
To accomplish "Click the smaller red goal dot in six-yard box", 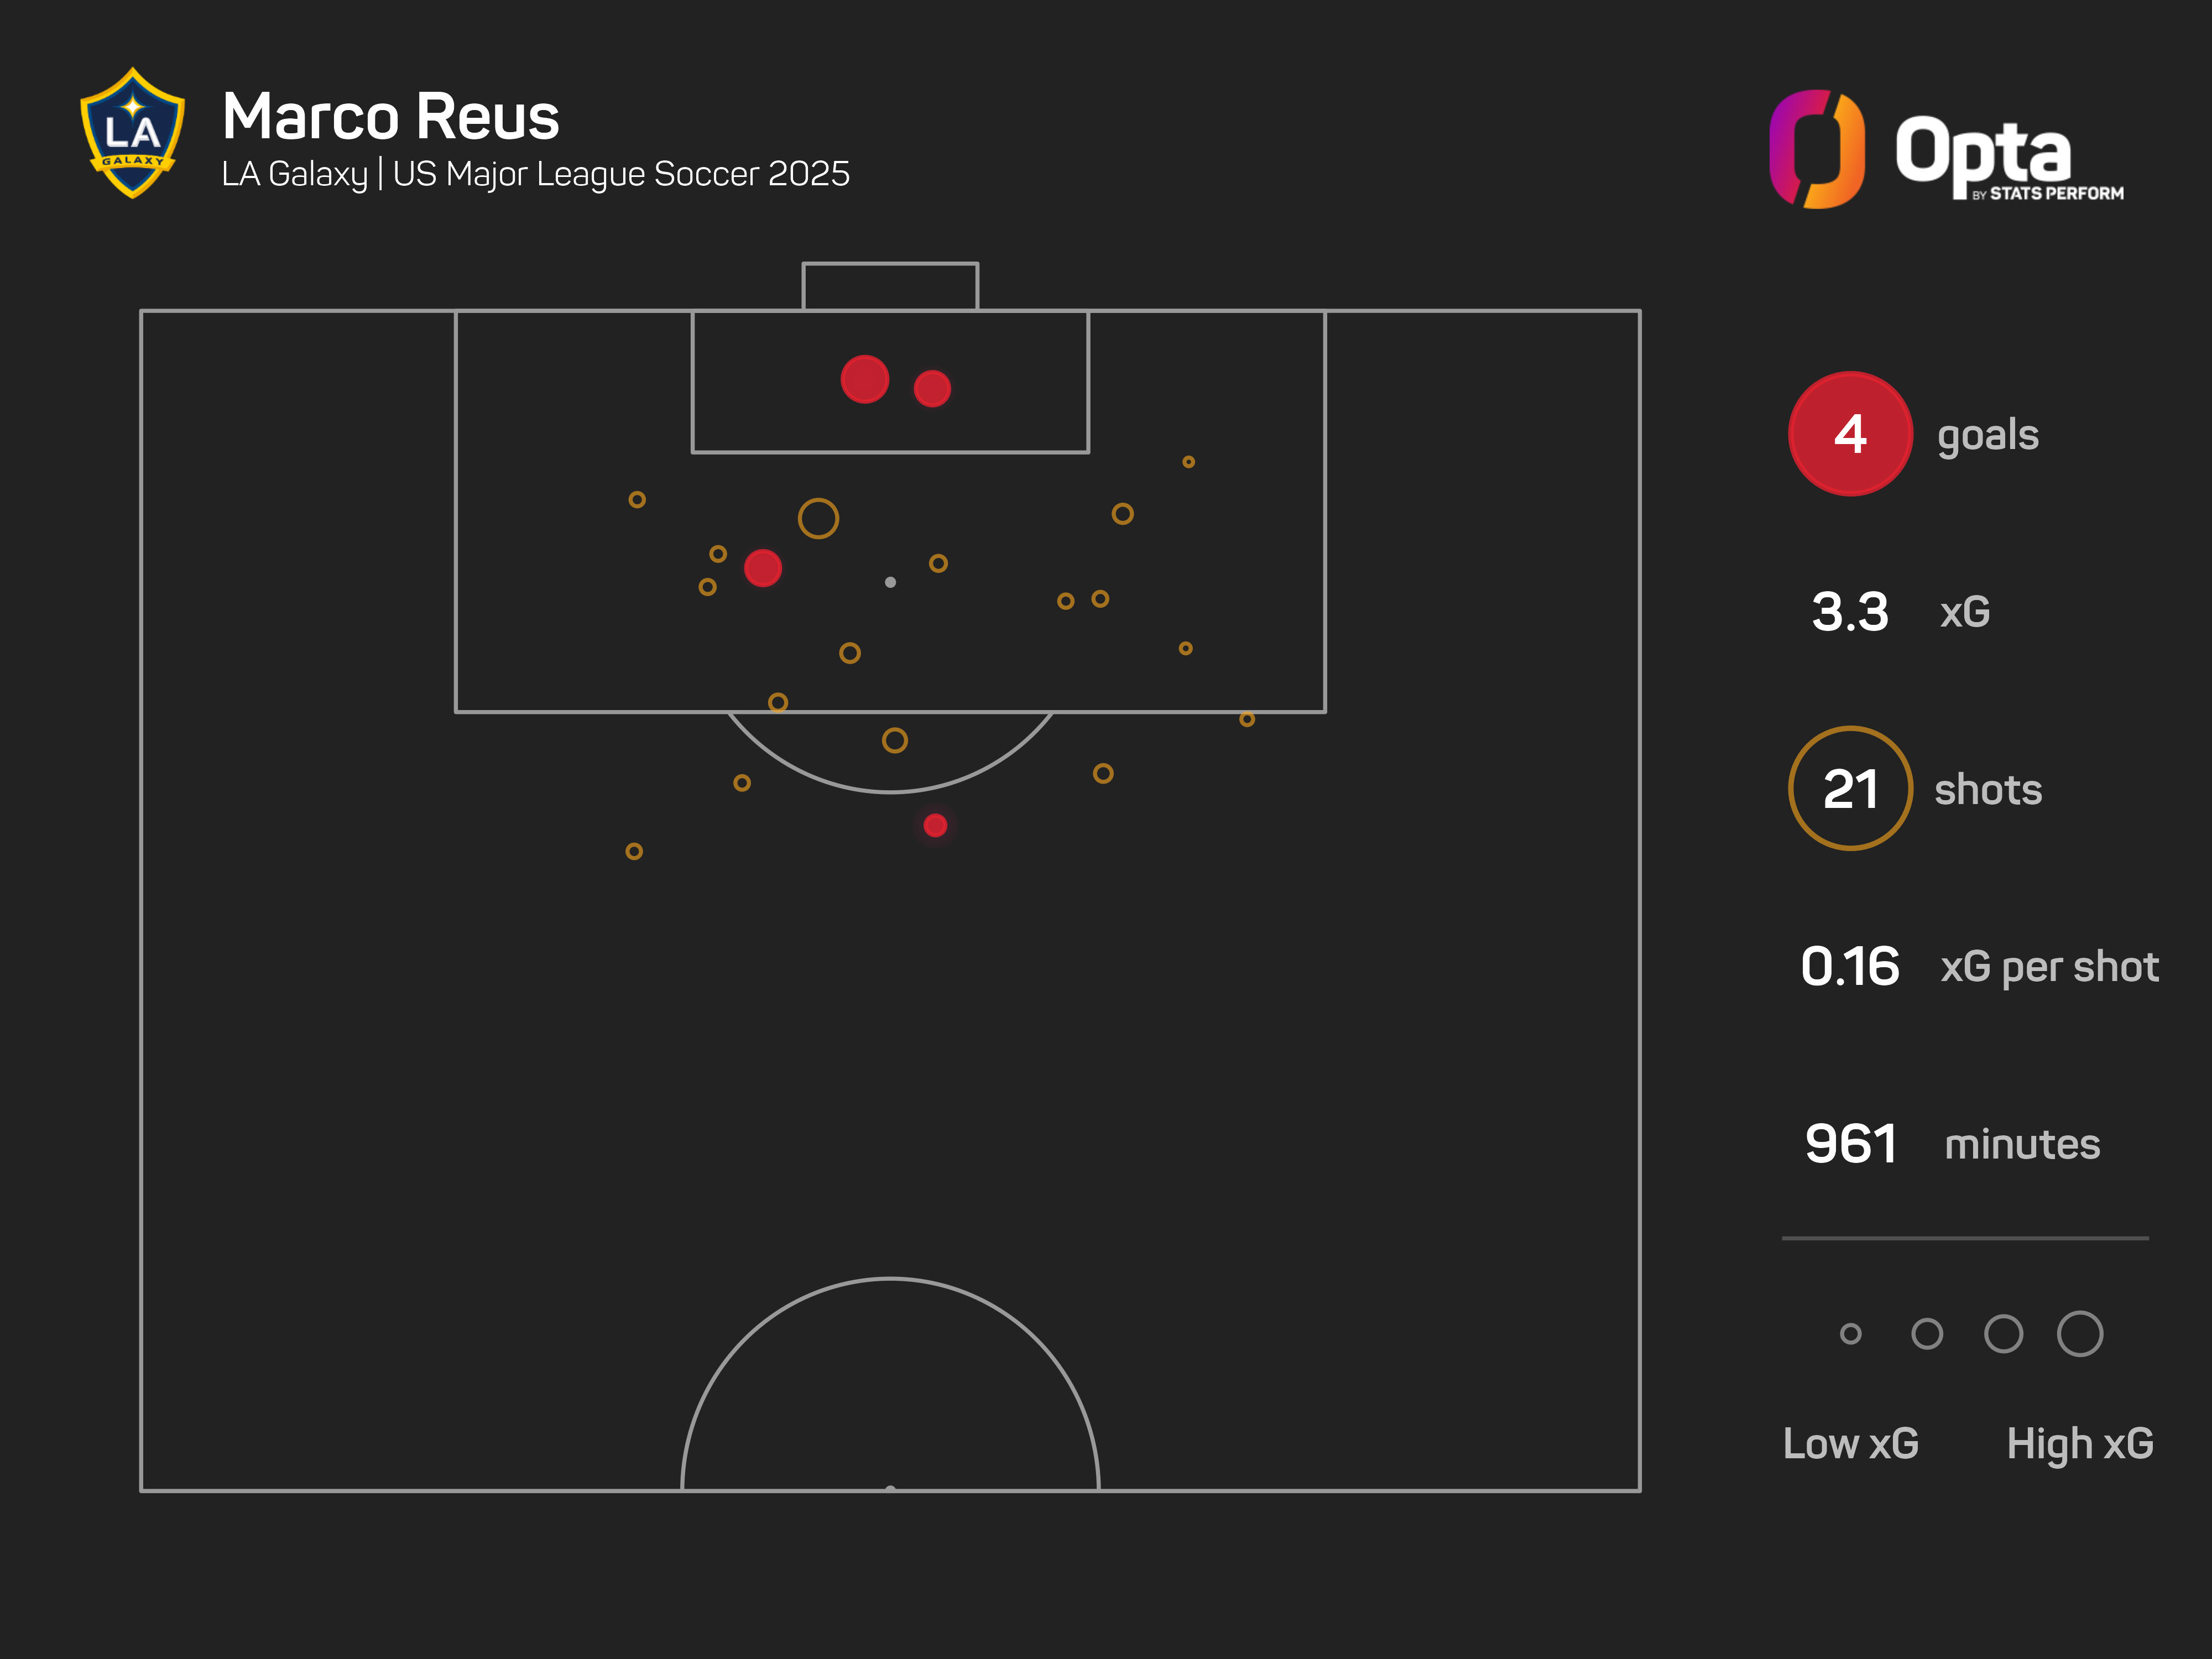I will [931, 388].
